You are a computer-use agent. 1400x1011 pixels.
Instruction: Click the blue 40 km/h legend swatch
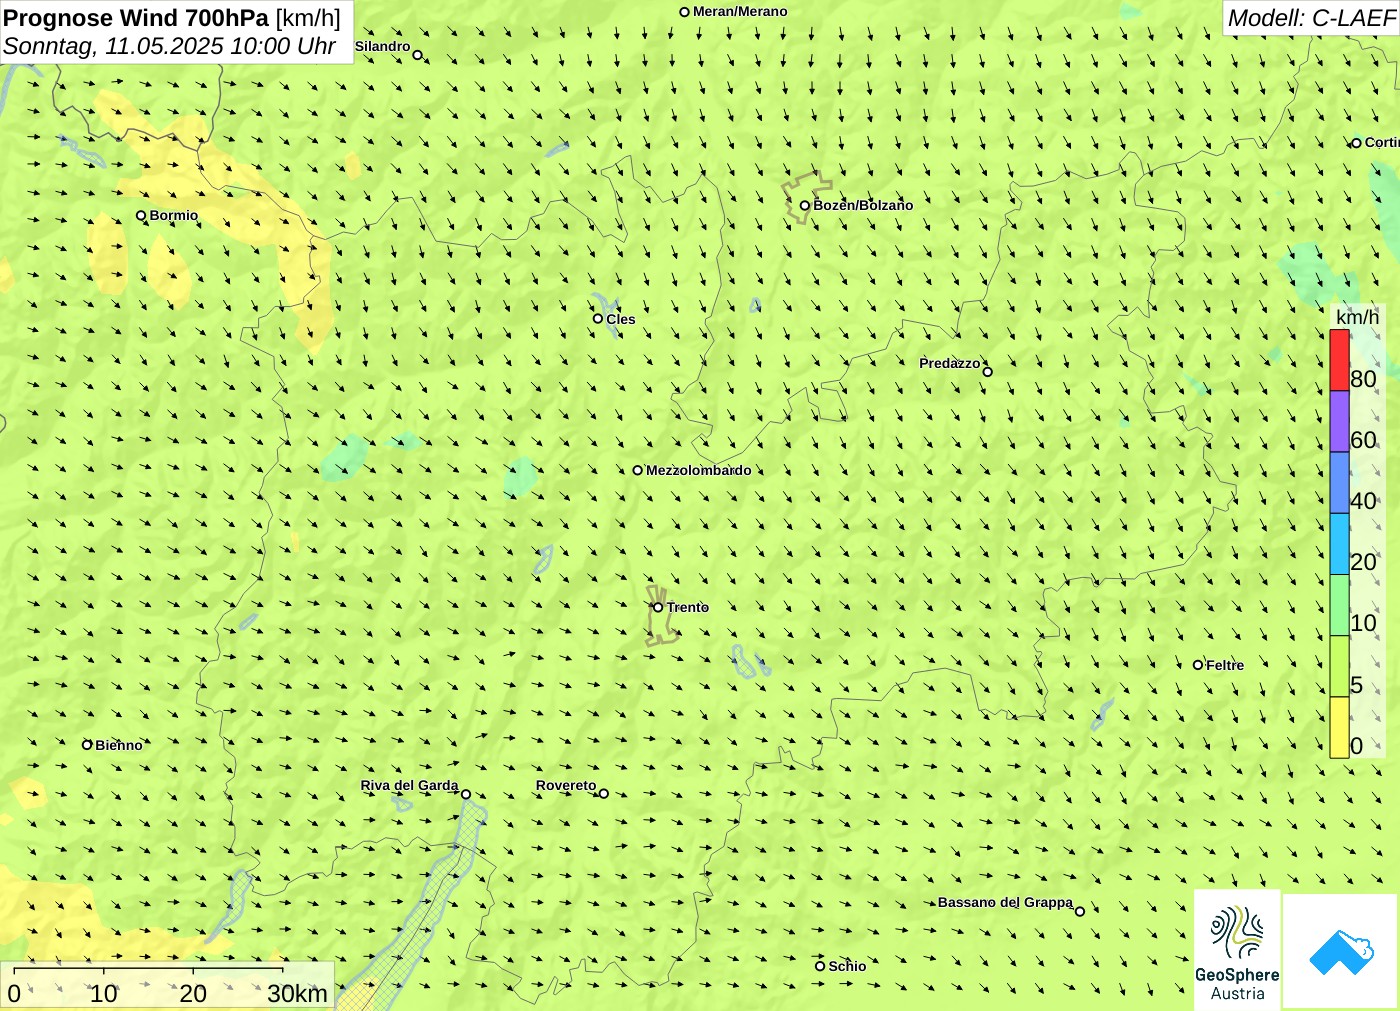(1339, 483)
